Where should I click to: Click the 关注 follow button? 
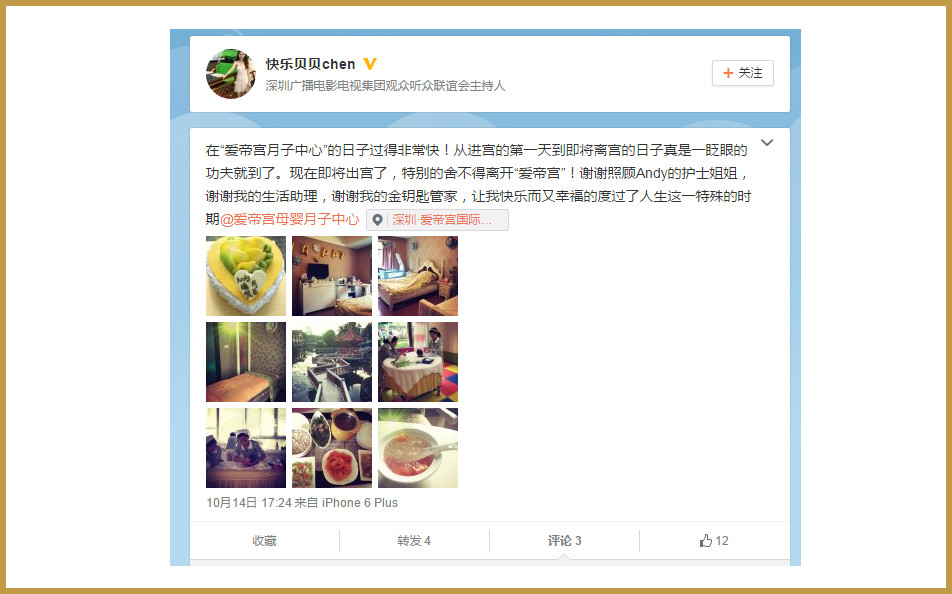743,73
